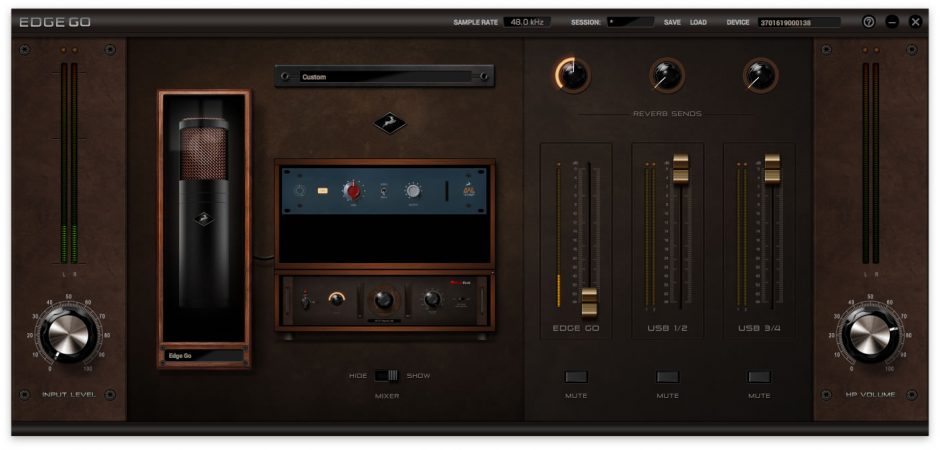Toggle the small switch on blue preamp
Image resolution: width=940 pixels, height=450 pixels.
(x=383, y=192)
